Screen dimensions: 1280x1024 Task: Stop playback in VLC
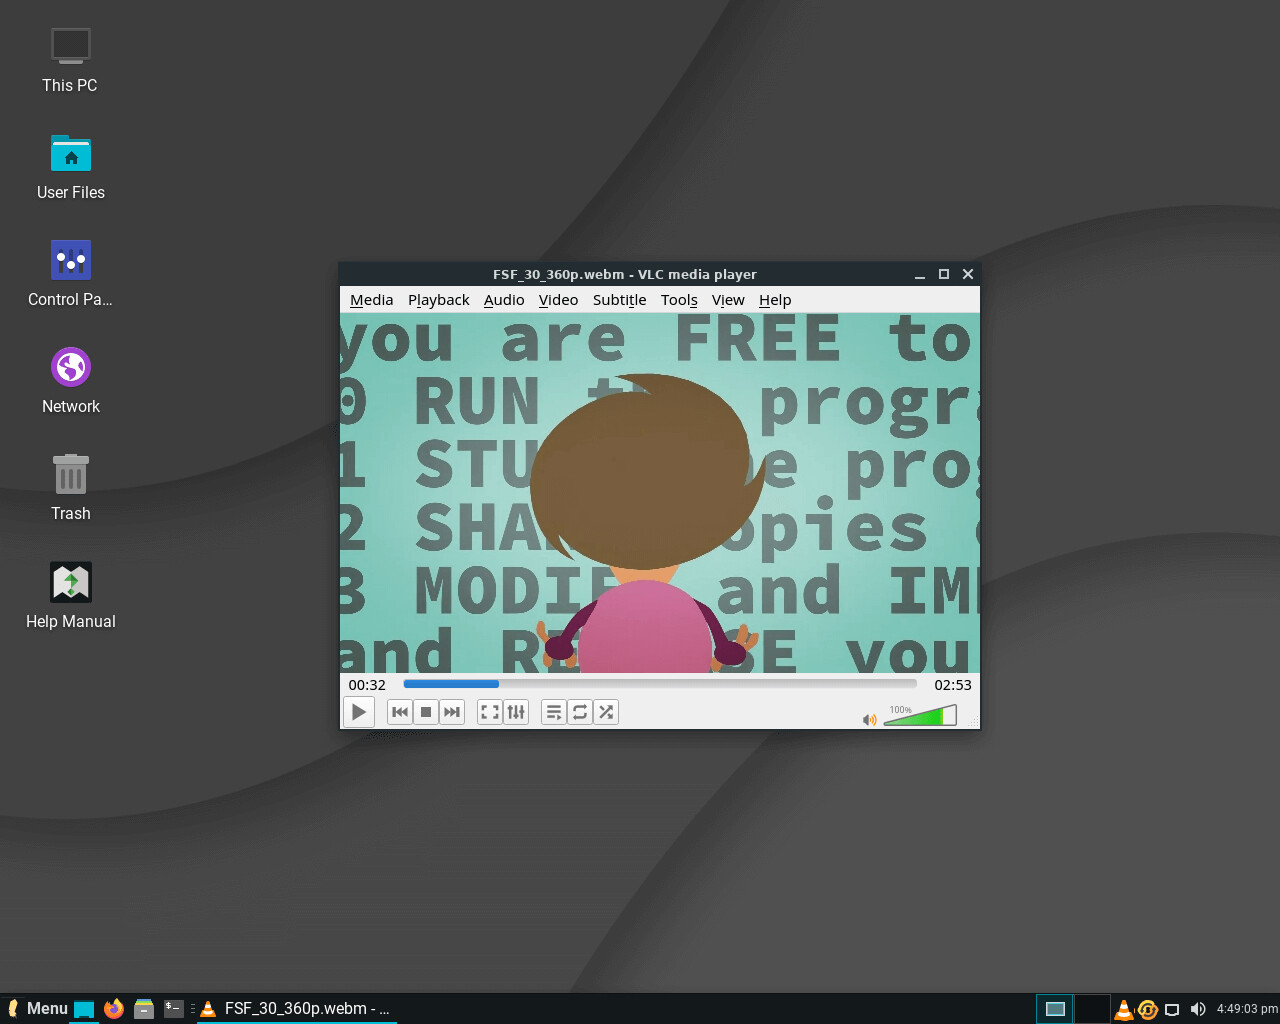[x=425, y=711]
